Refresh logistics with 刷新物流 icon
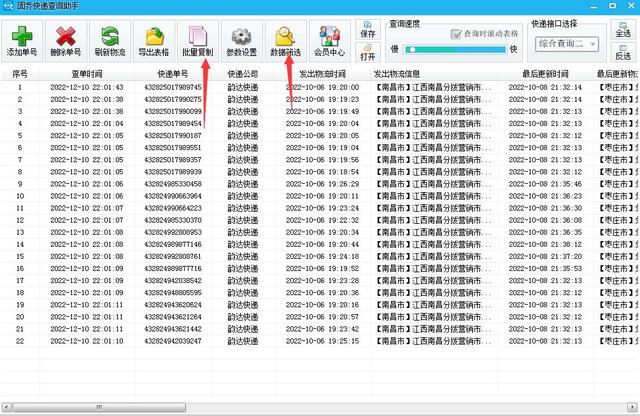 (x=110, y=36)
